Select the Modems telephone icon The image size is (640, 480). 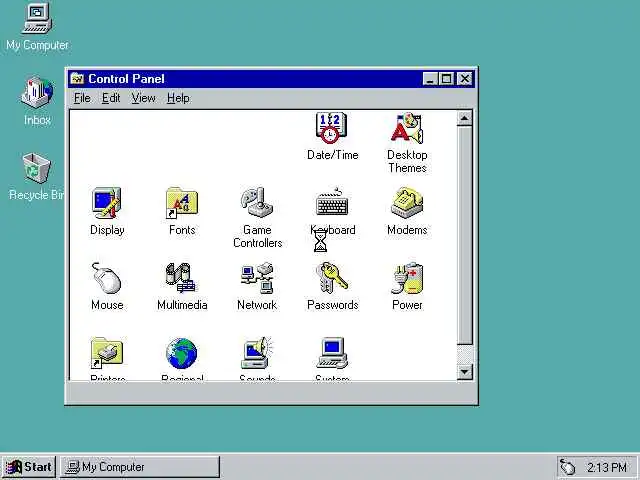(x=407, y=203)
